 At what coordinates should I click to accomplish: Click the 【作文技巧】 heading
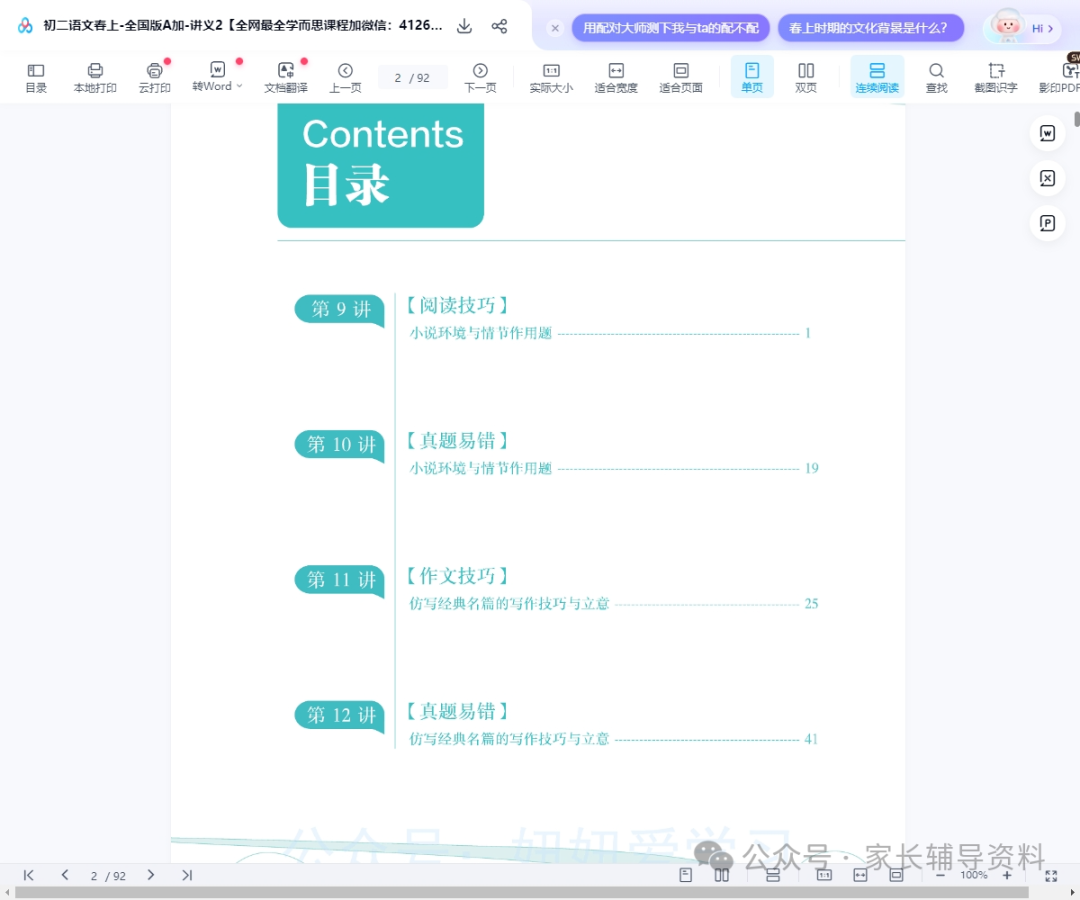(457, 576)
